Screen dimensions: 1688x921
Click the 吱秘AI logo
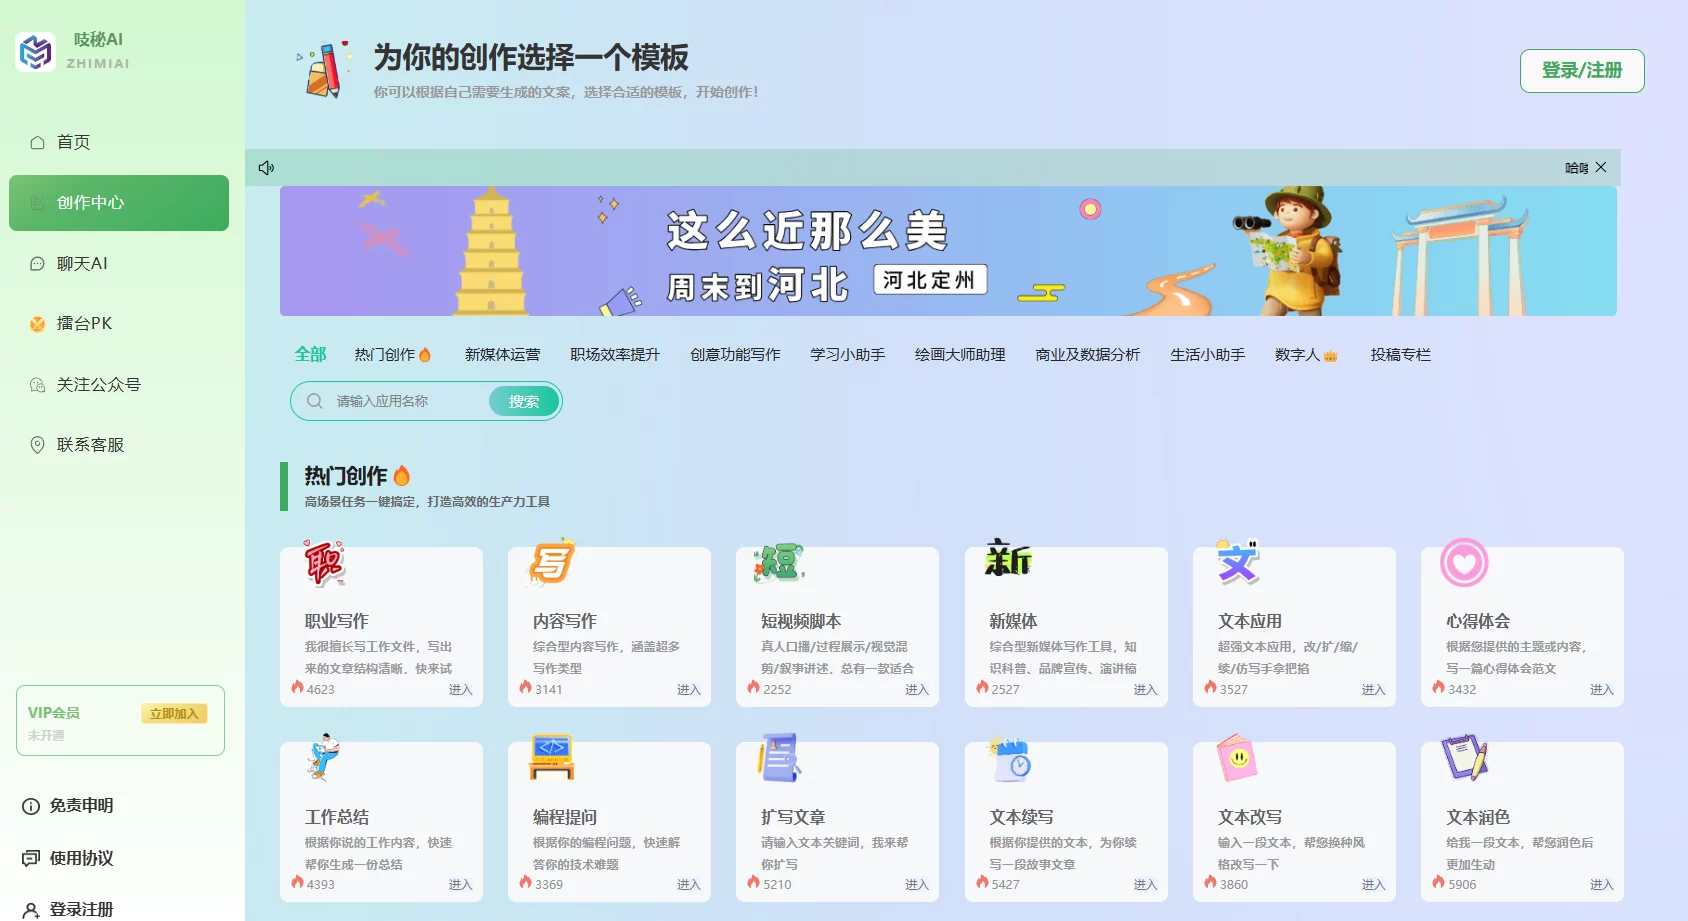pyautogui.click(x=36, y=52)
